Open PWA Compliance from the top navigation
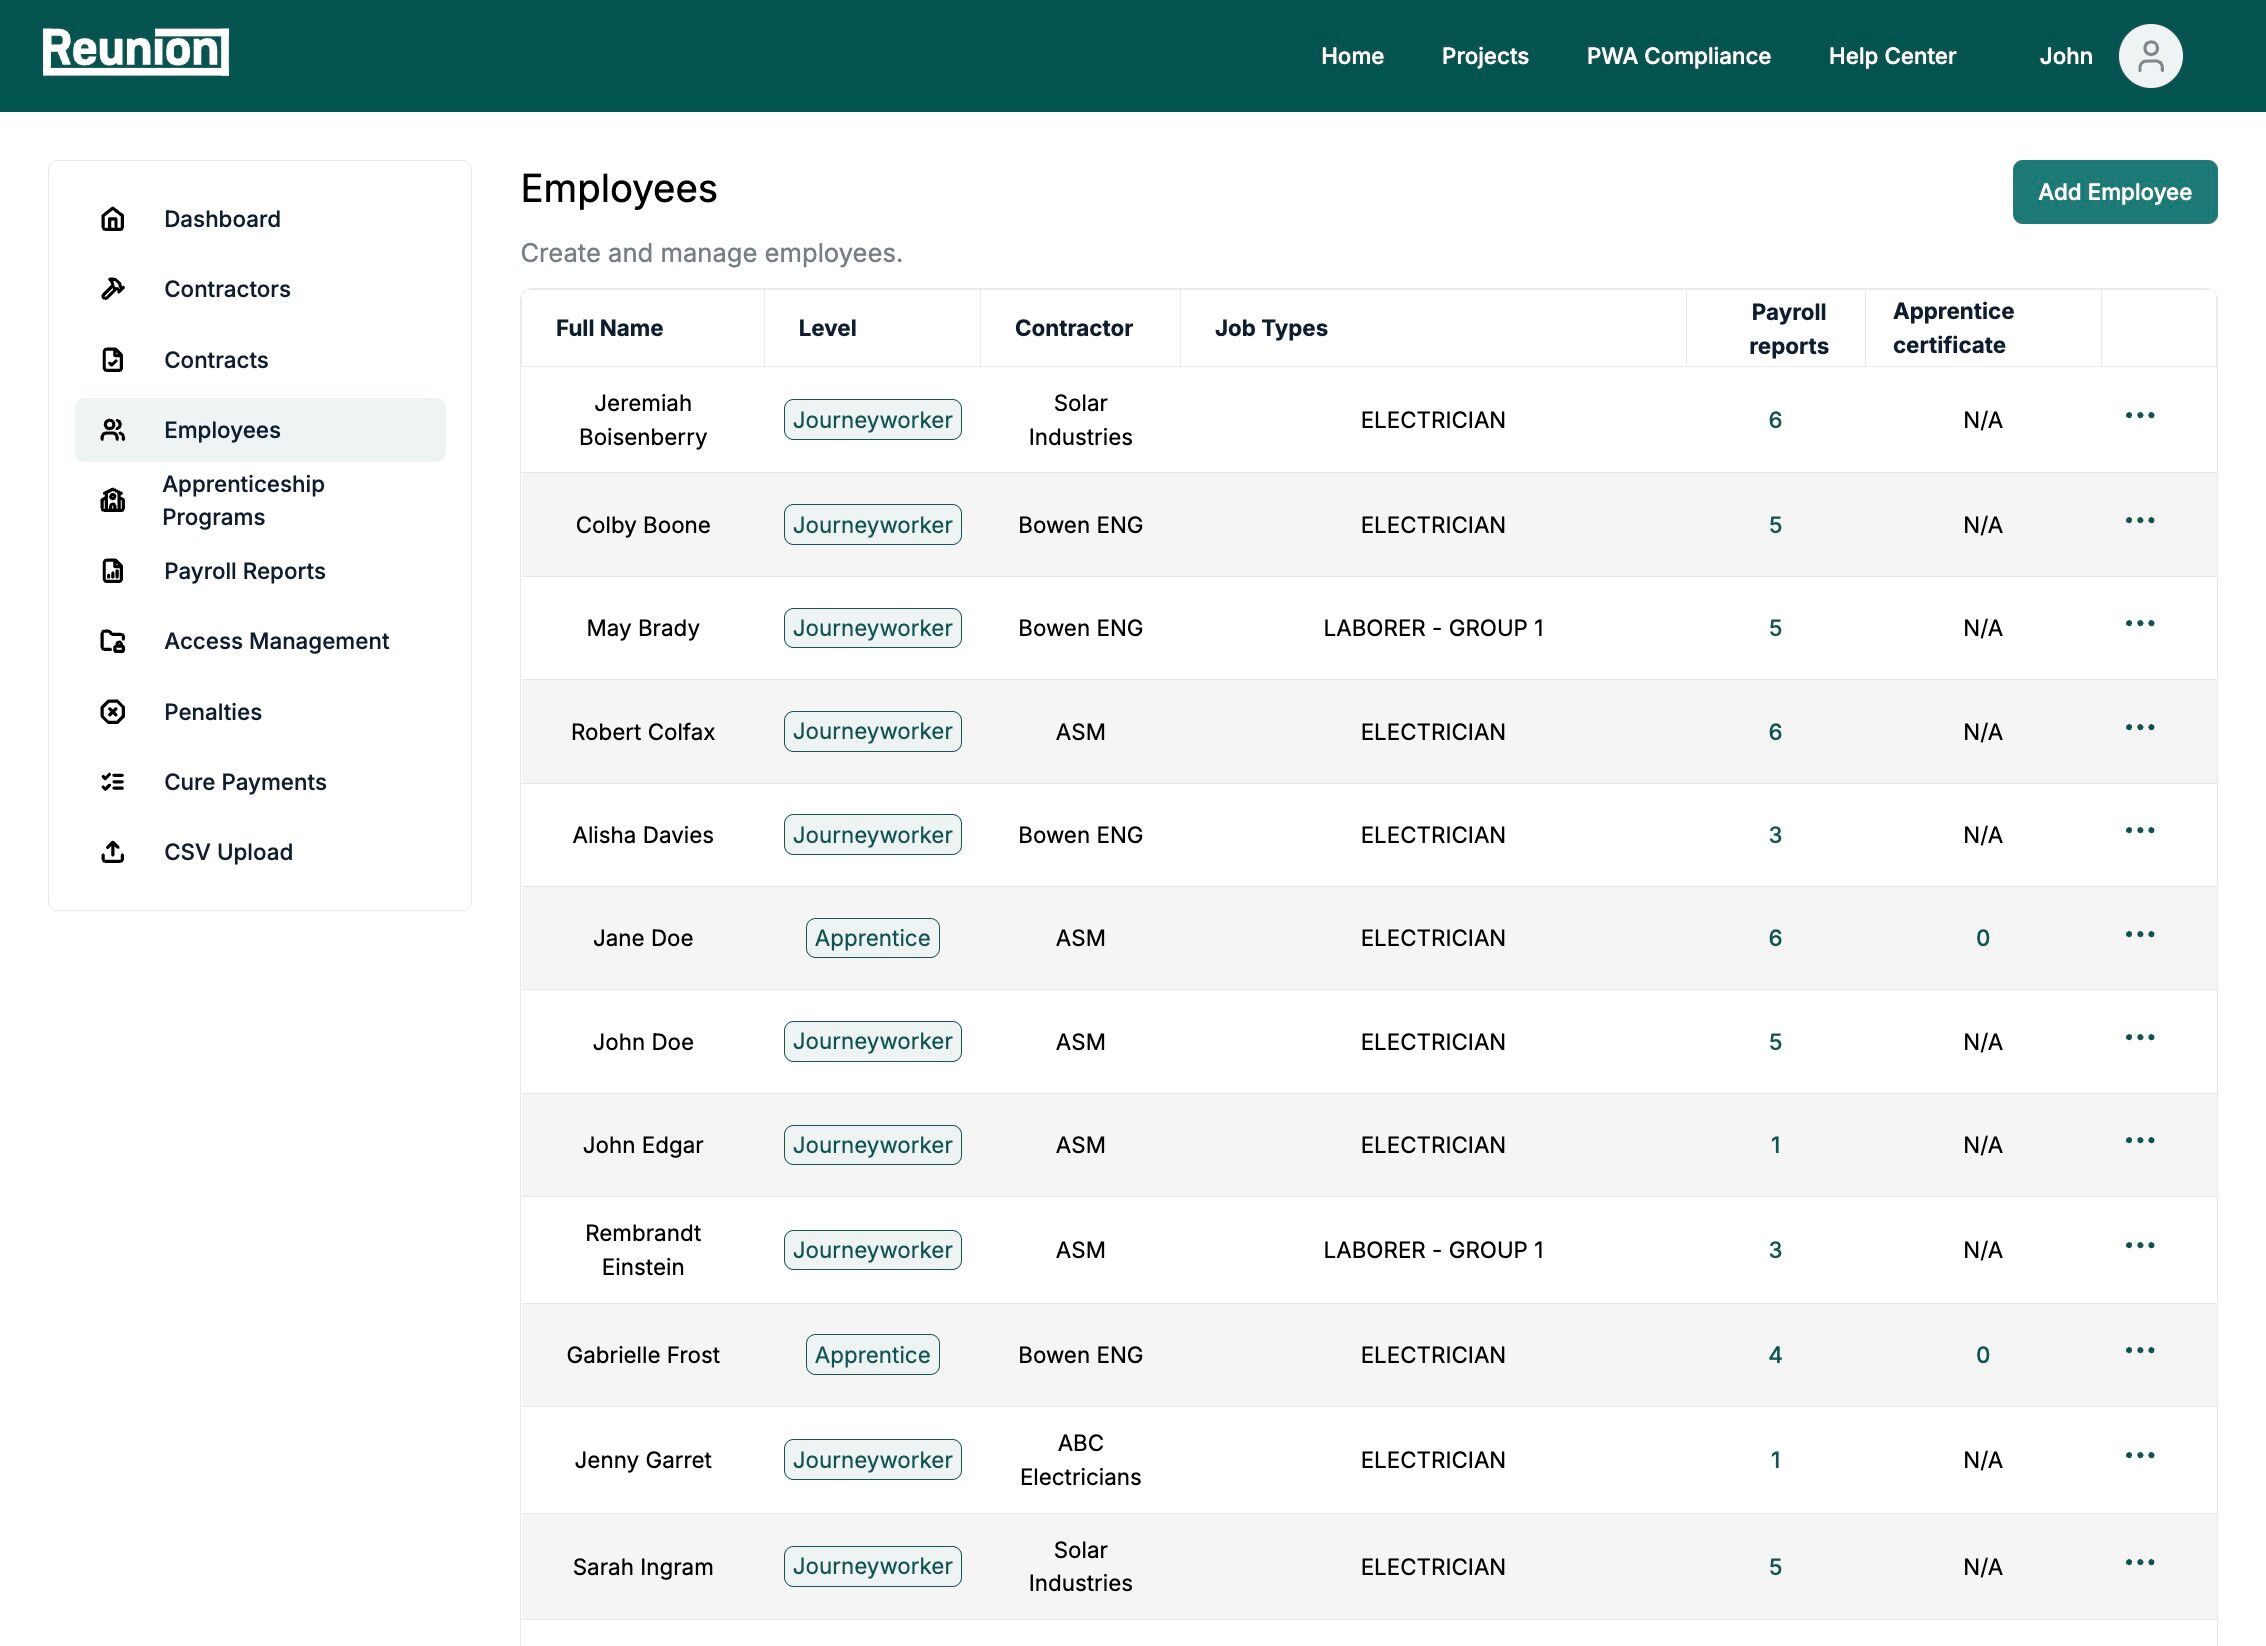 tap(1678, 55)
